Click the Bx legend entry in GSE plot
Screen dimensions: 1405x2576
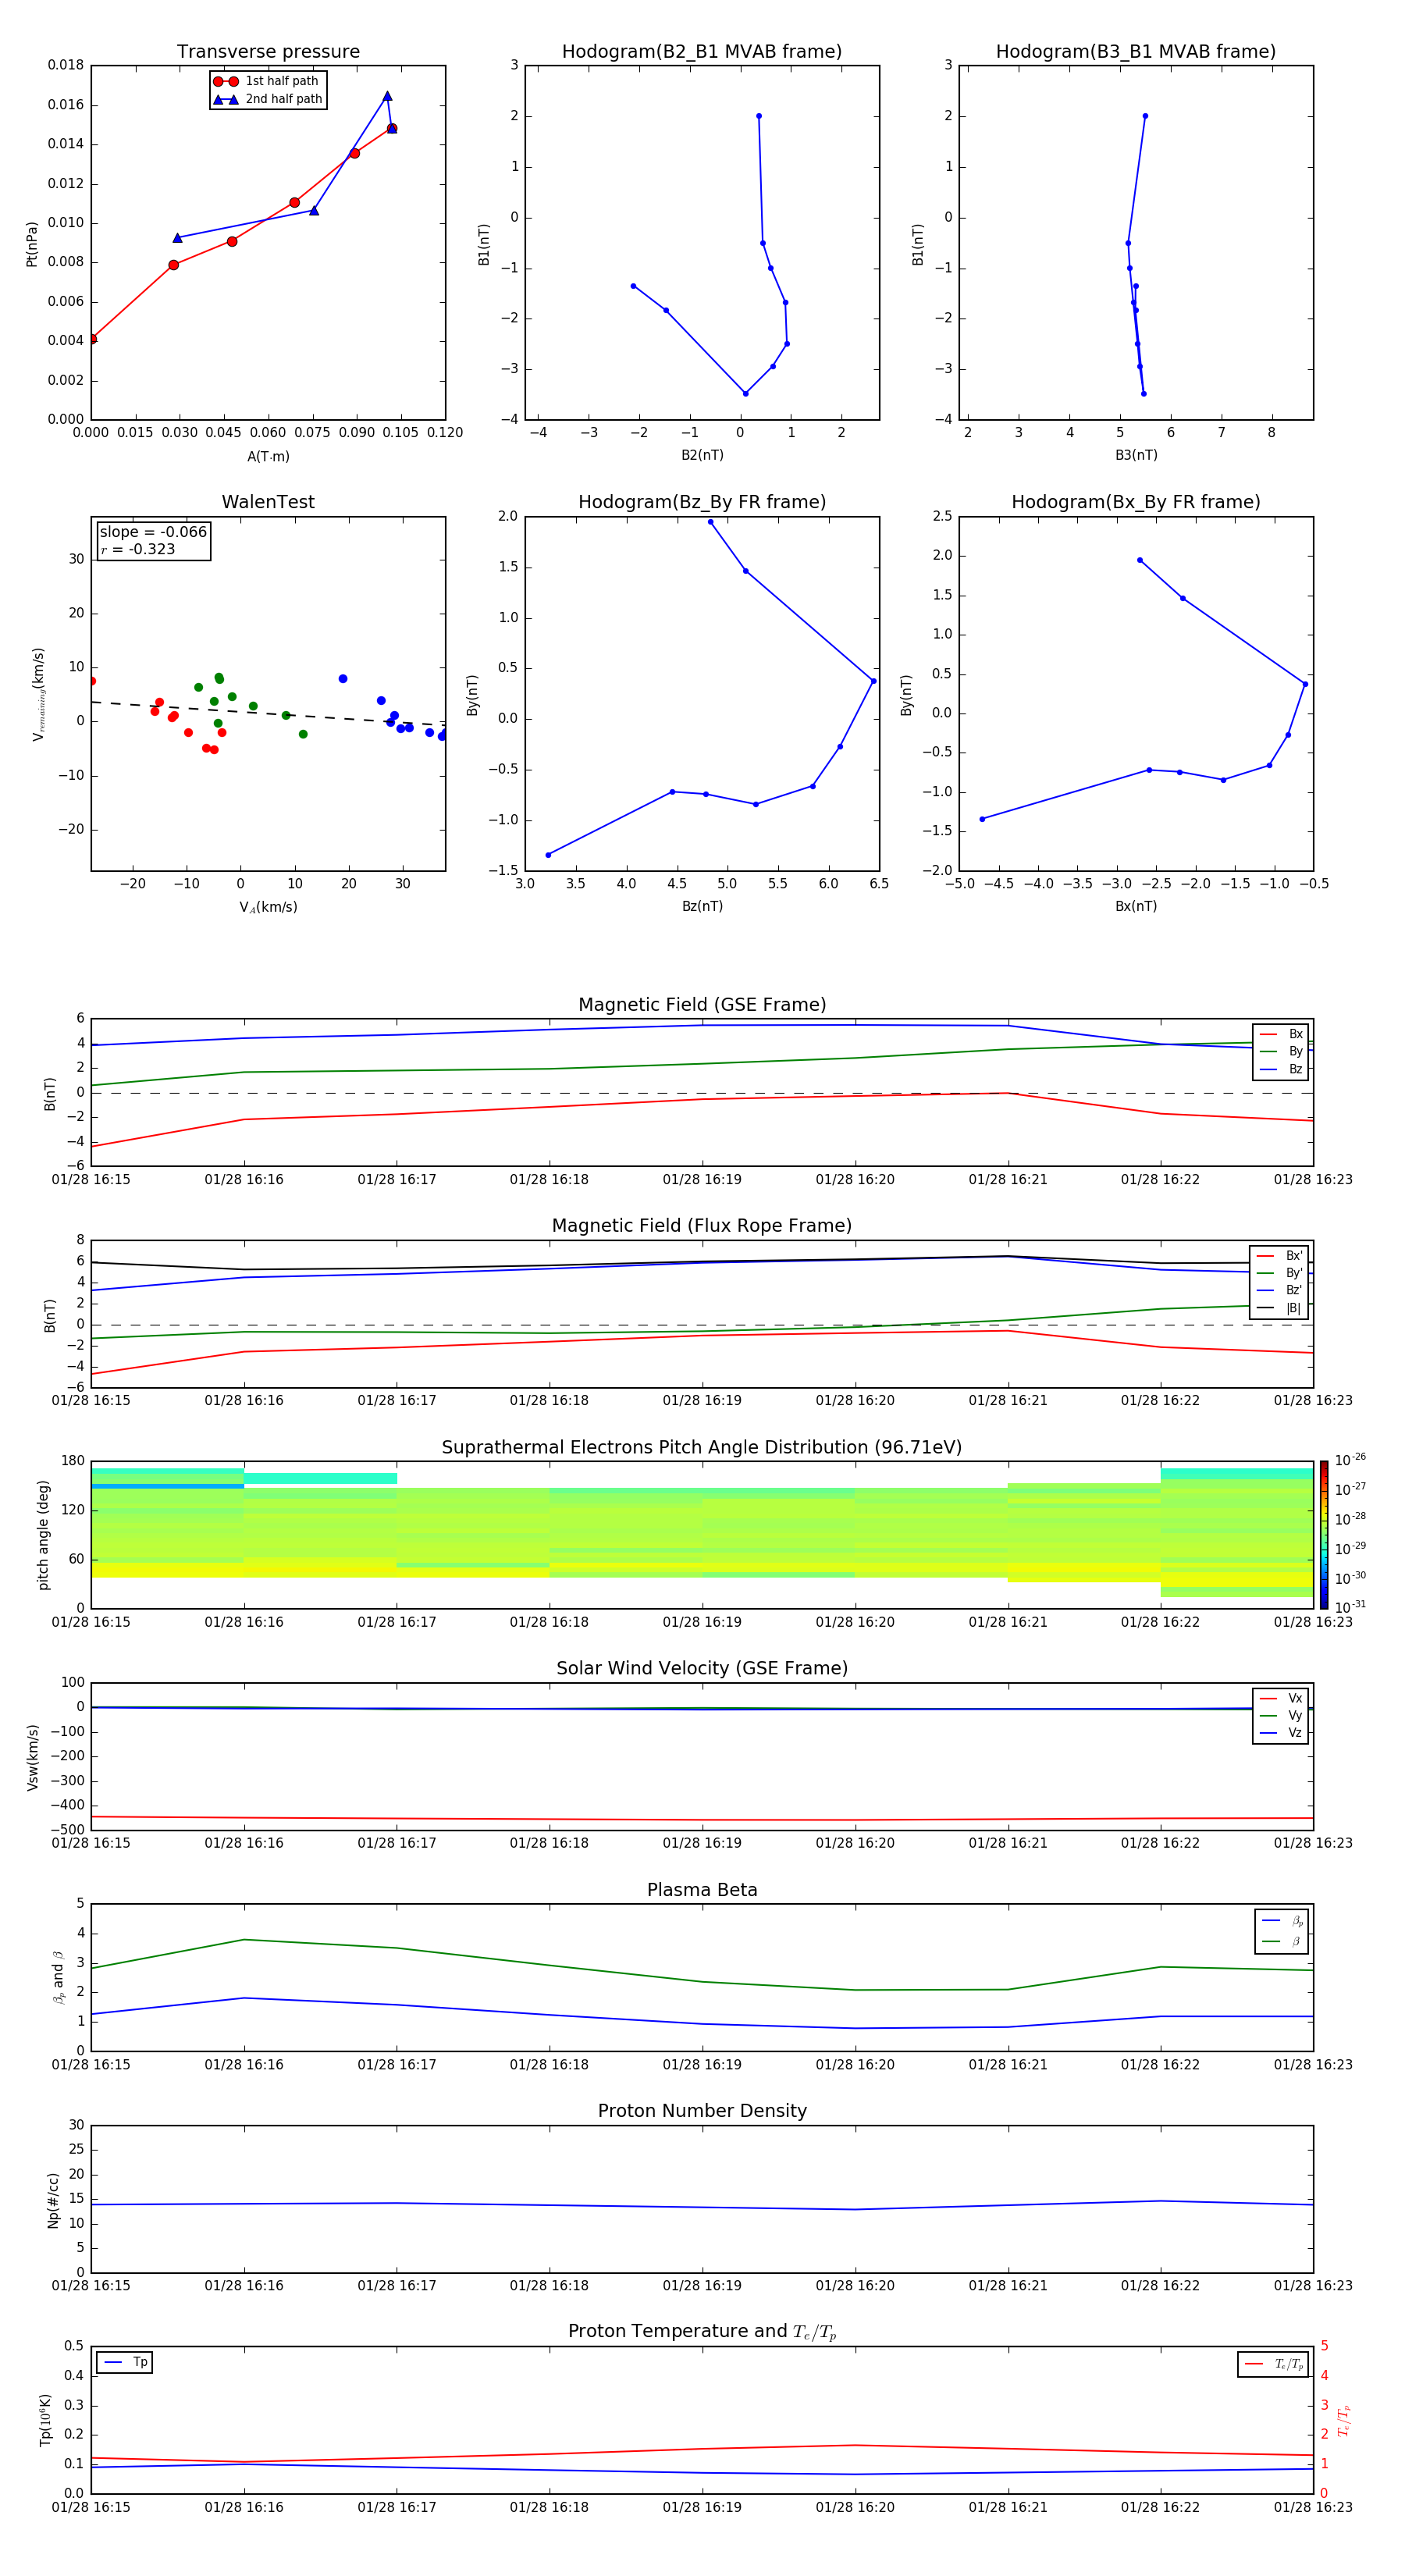tap(1281, 1034)
